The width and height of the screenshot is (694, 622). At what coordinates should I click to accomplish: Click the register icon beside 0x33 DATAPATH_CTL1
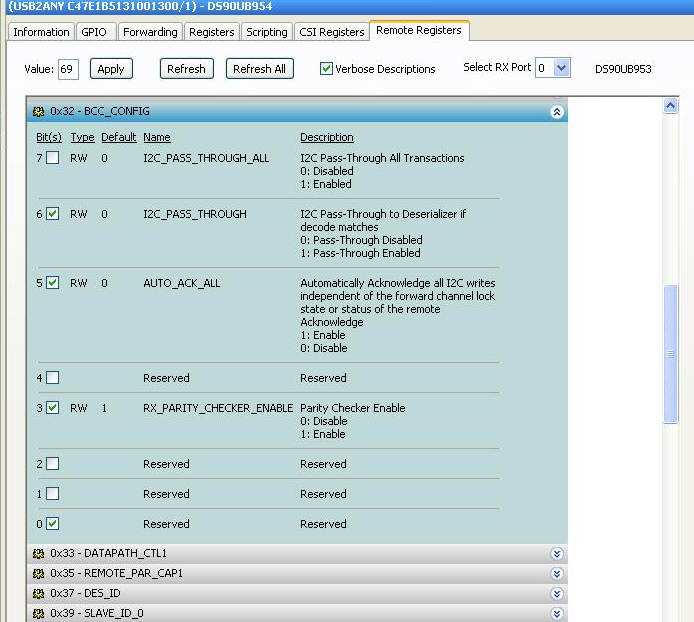pos(39,553)
